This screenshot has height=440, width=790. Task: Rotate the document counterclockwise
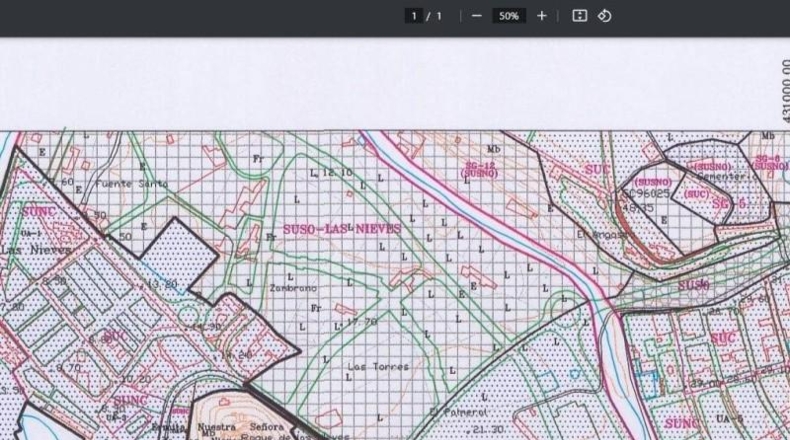[605, 16]
